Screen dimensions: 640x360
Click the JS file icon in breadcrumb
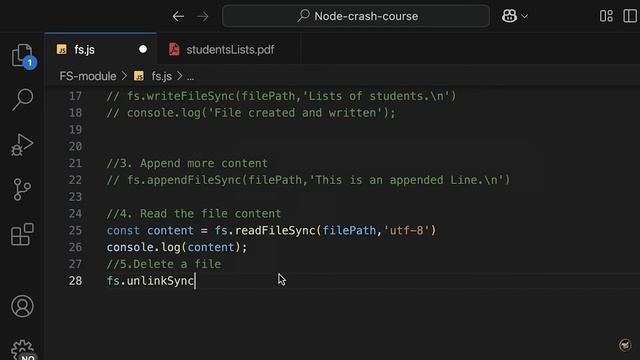pyautogui.click(x=139, y=76)
